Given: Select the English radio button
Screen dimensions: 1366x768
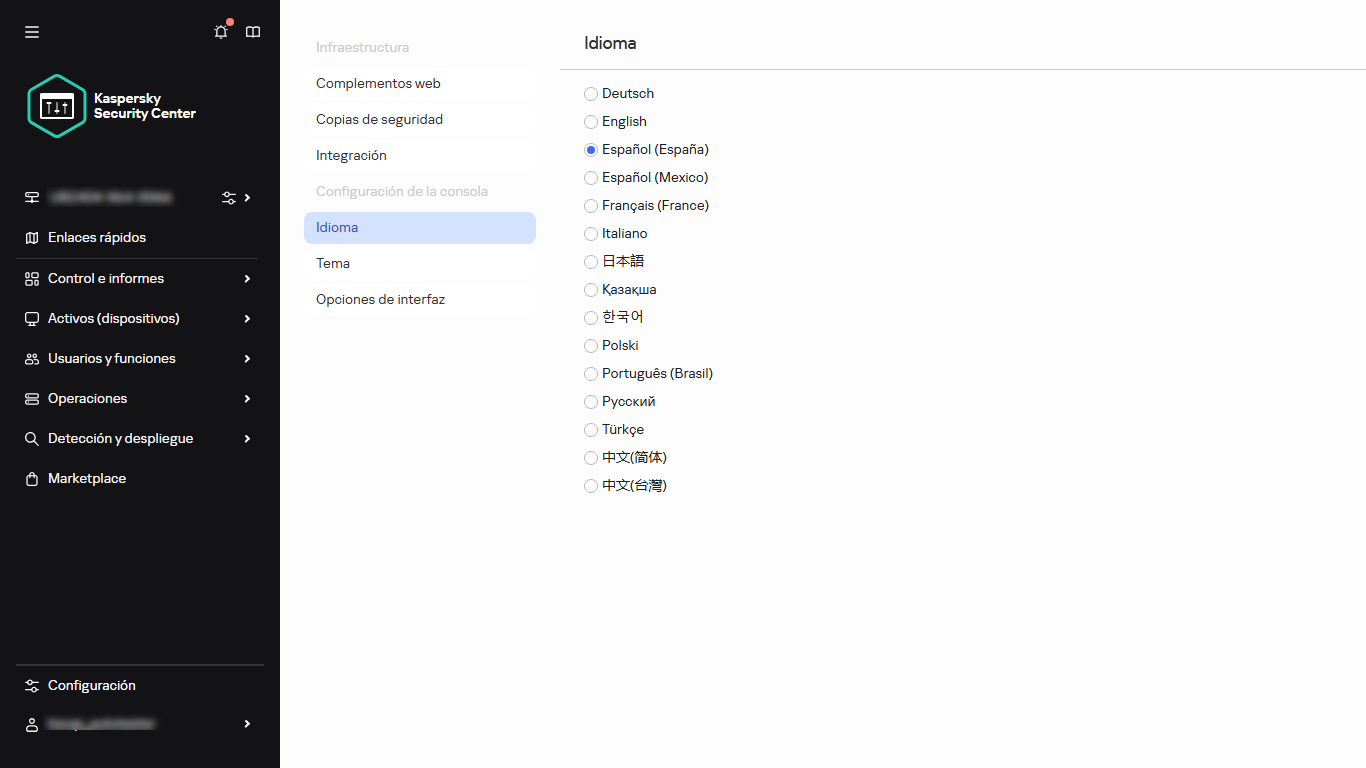Looking at the screenshot, I should point(591,122).
